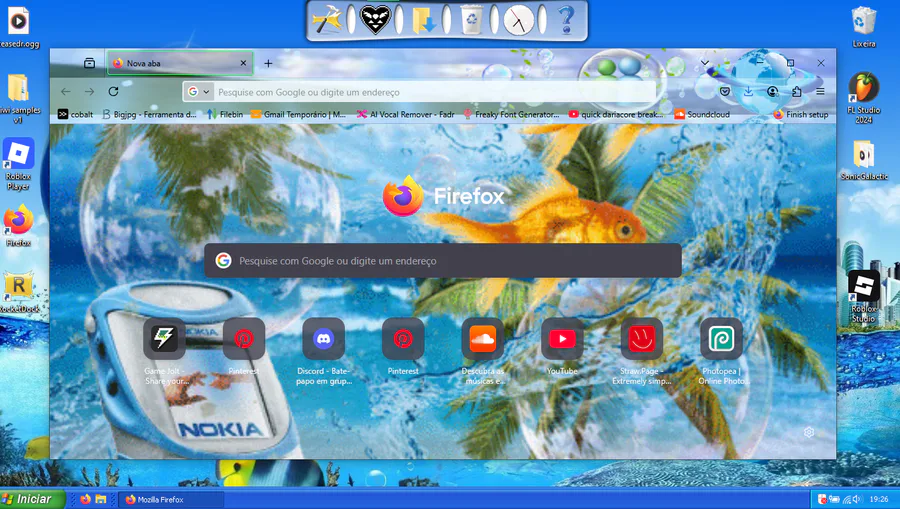Select the SonicGalactic desktop folder
This screenshot has width=900, height=509.
[x=864, y=160]
